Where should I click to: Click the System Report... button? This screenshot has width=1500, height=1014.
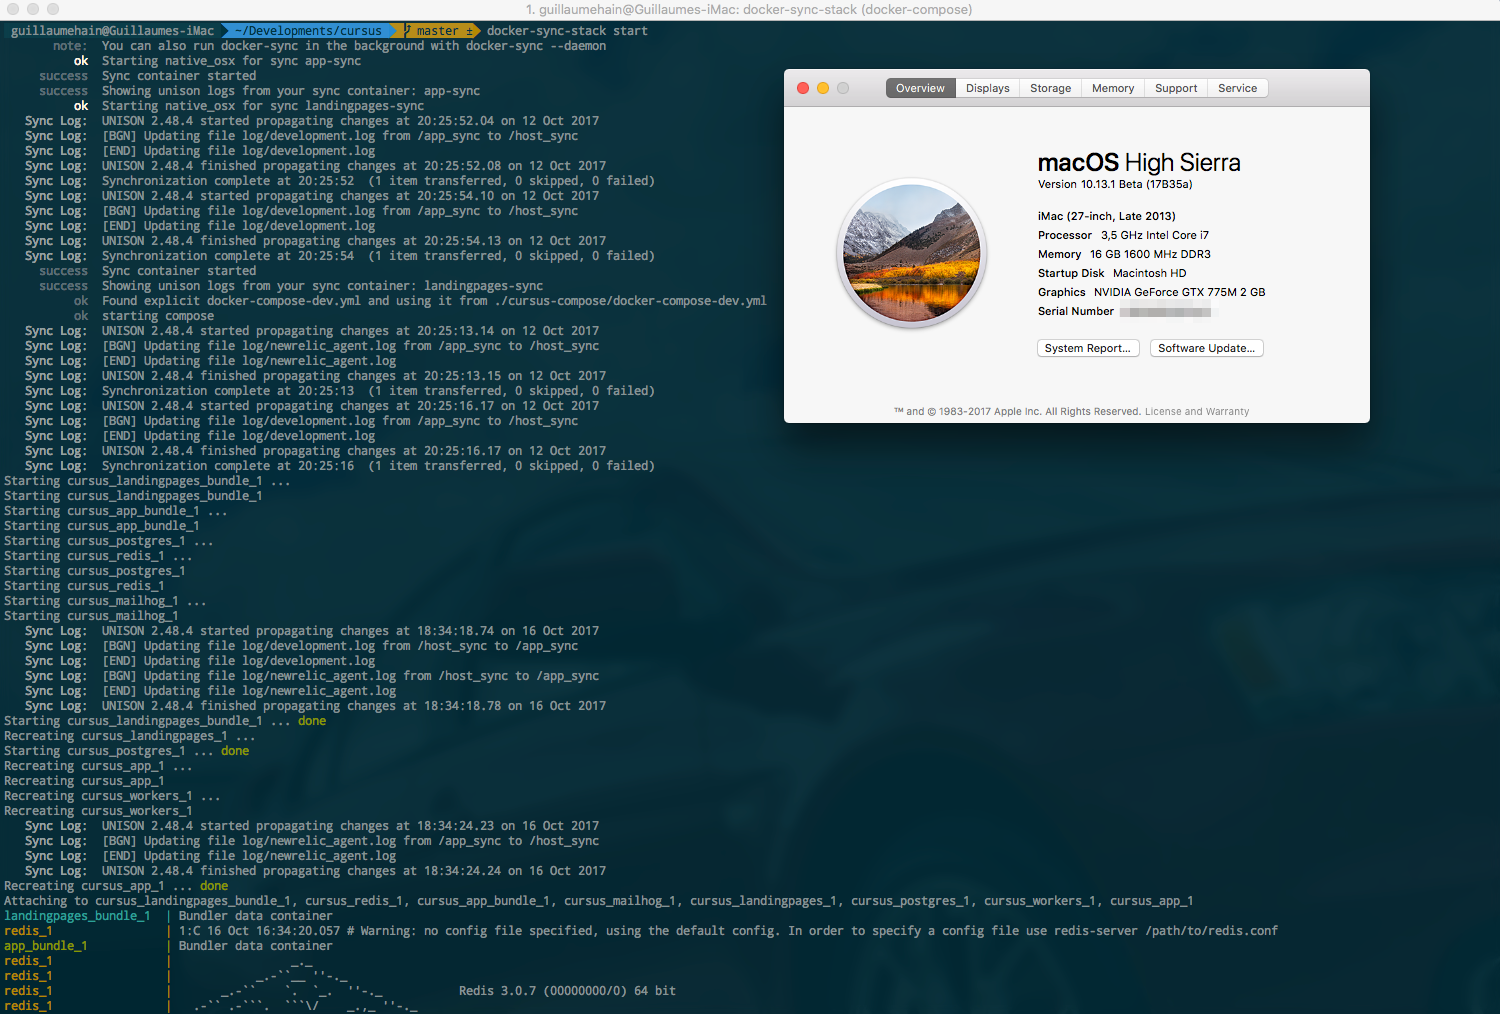click(x=1088, y=348)
